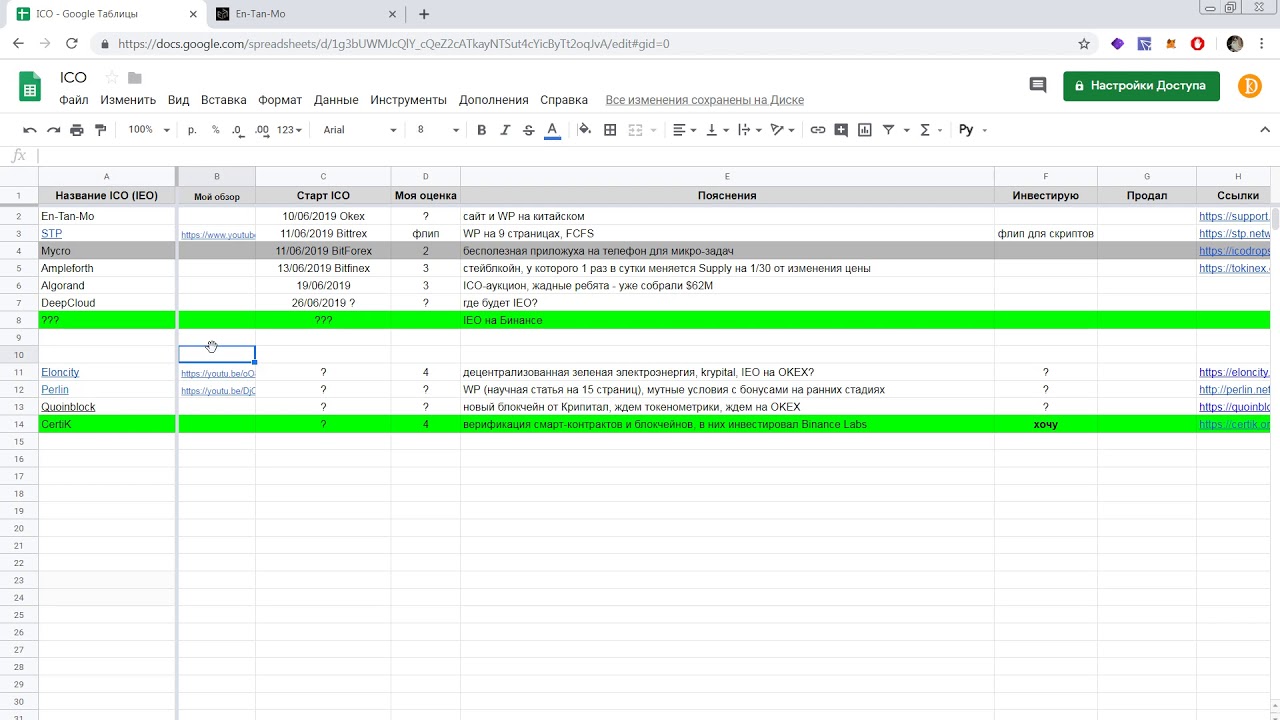Format as currency (р.)
This screenshot has width=1280, height=720.
point(192,130)
